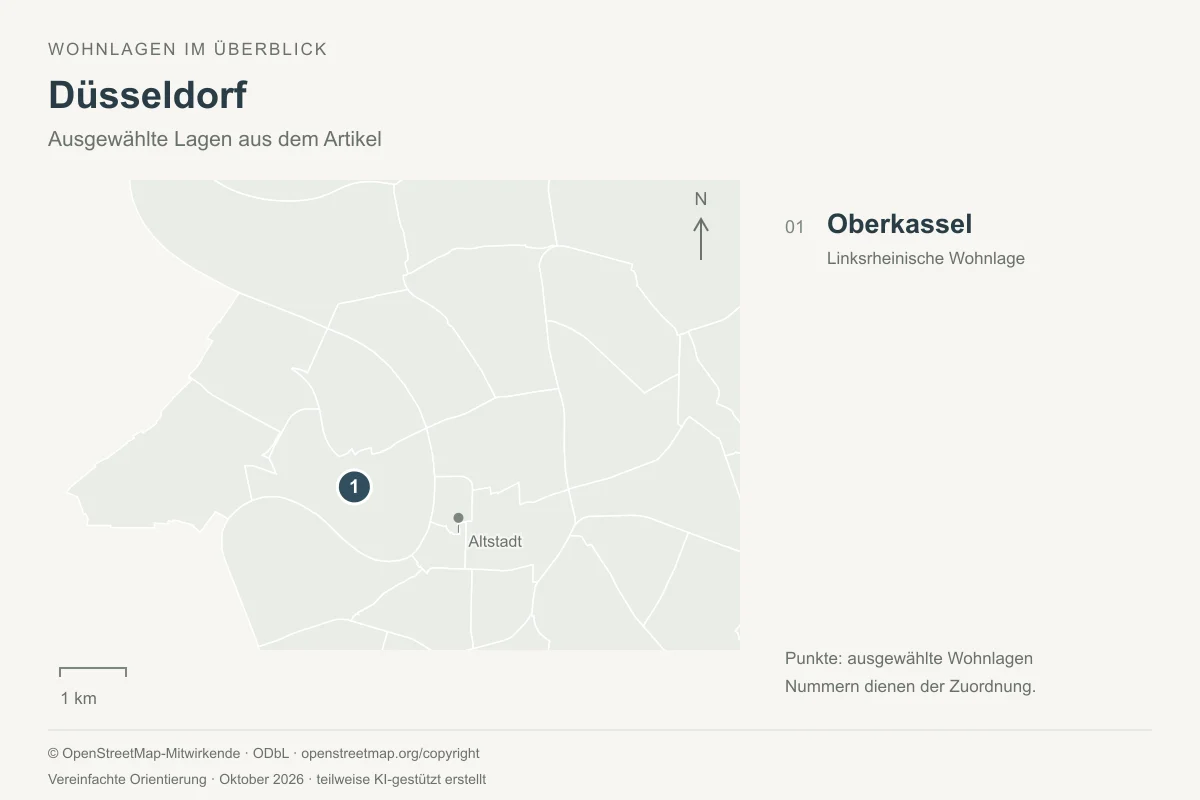Click the 'N' north label
This screenshot has height=800, width=1200.
click(x=701, y=199)
